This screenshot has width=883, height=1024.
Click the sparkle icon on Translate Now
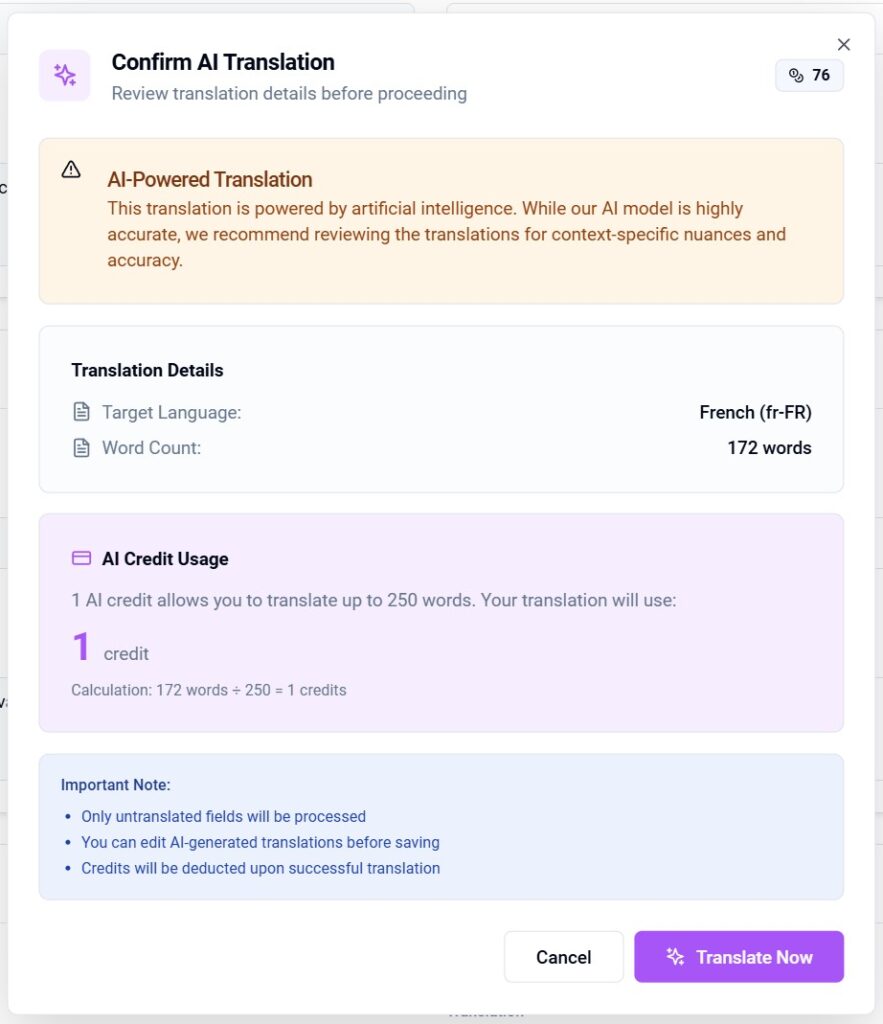point(675,957)
